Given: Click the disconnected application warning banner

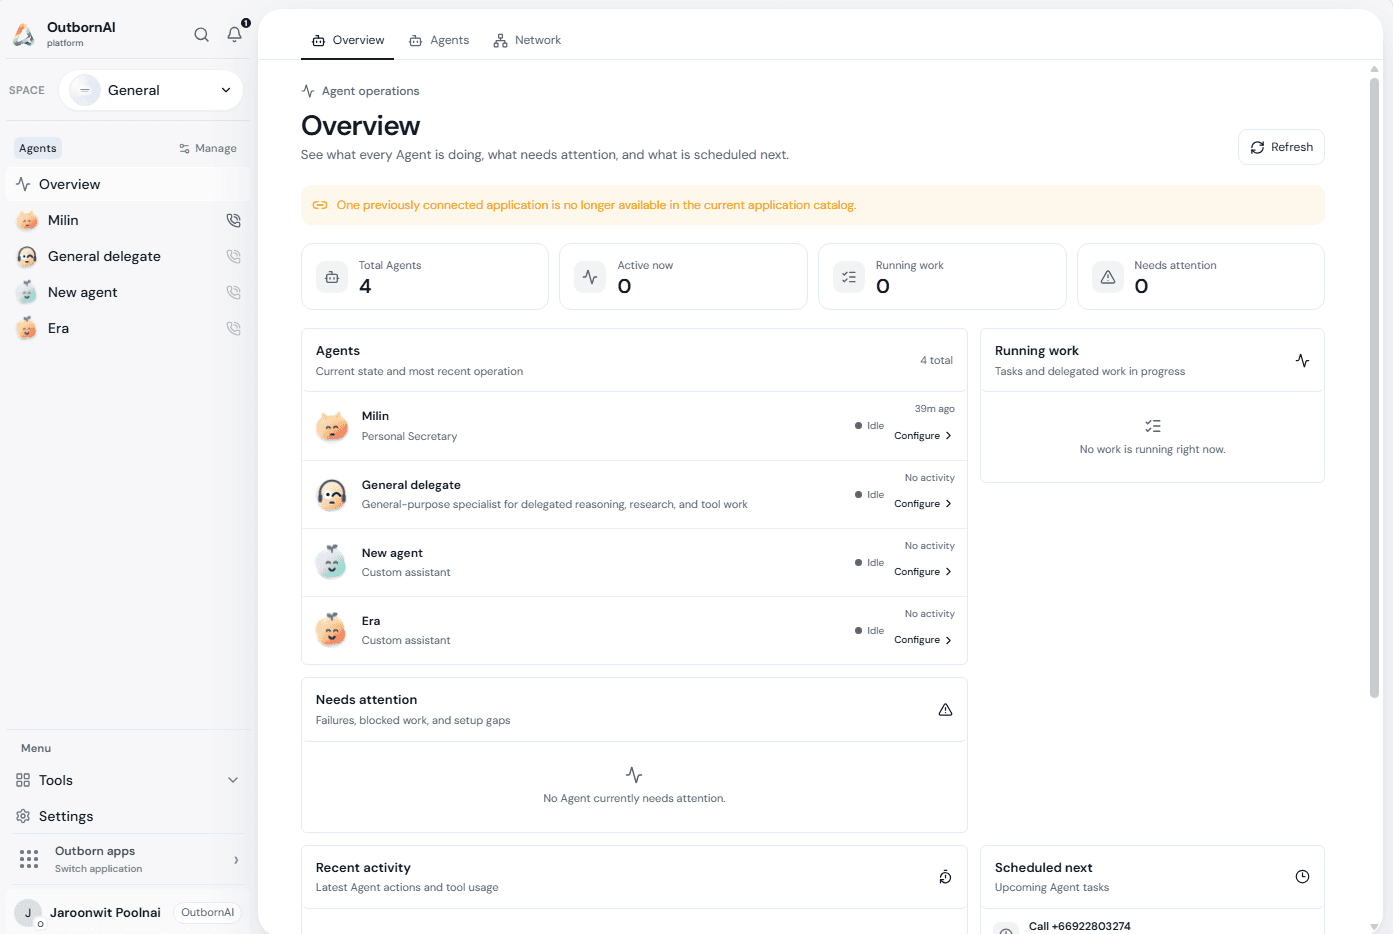Looking at the screenshot, I should pos(813,205).
